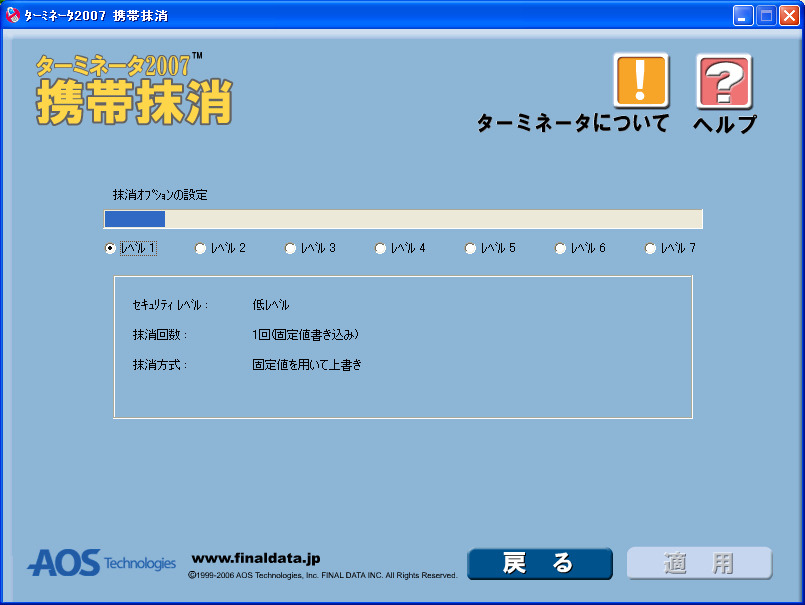Click the 抹消方式 label

[160, 365]
